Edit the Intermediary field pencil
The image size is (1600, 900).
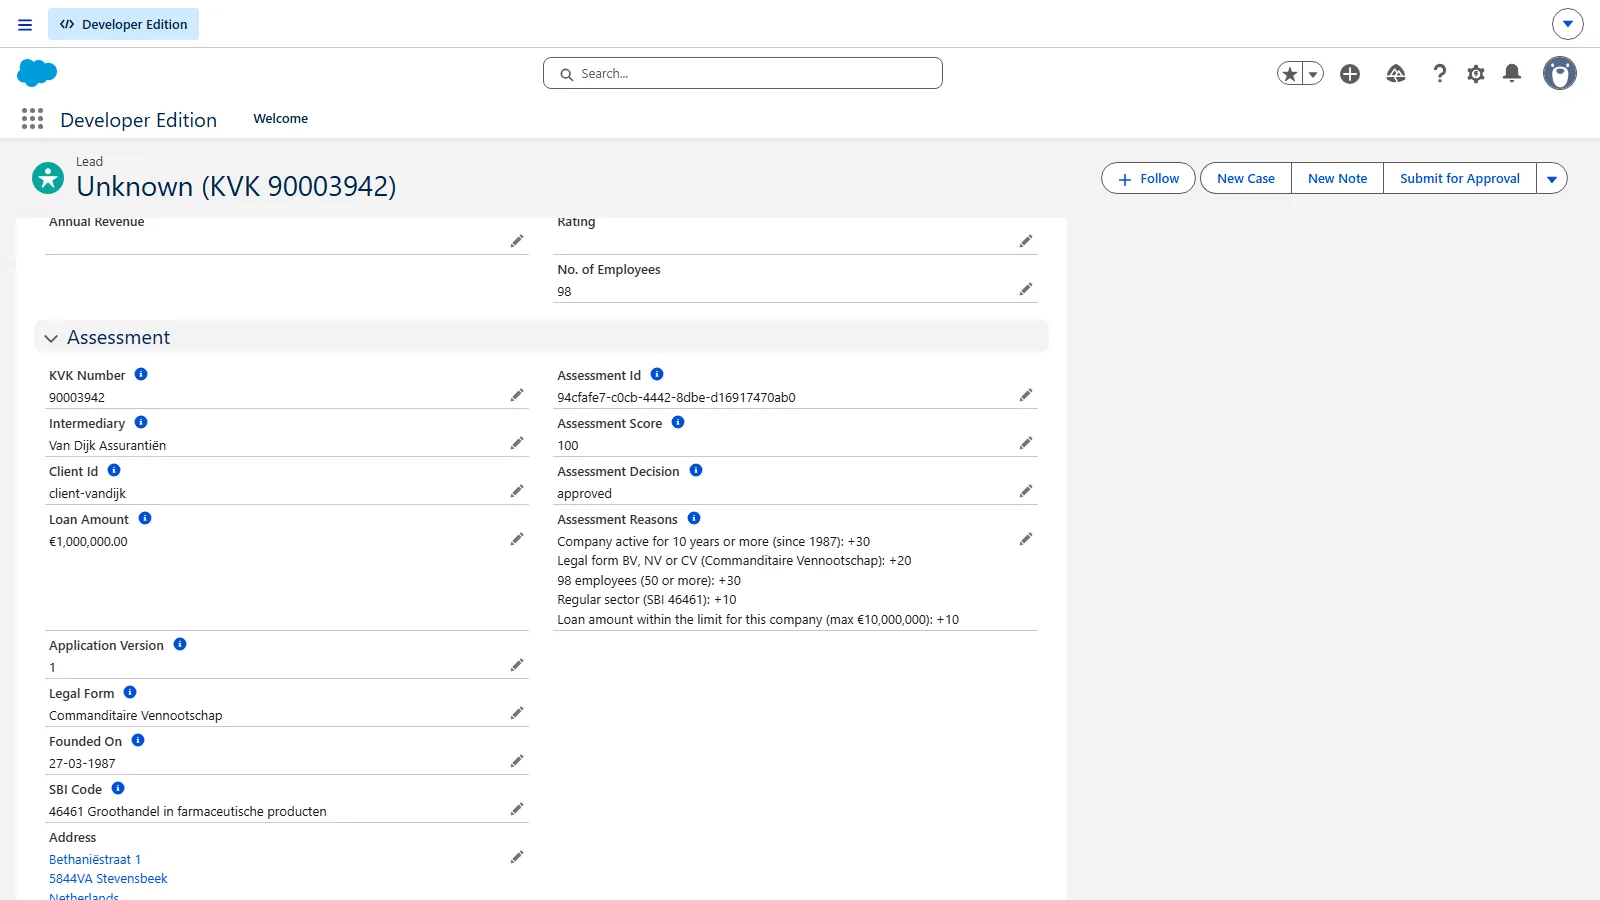pos(517,443)
